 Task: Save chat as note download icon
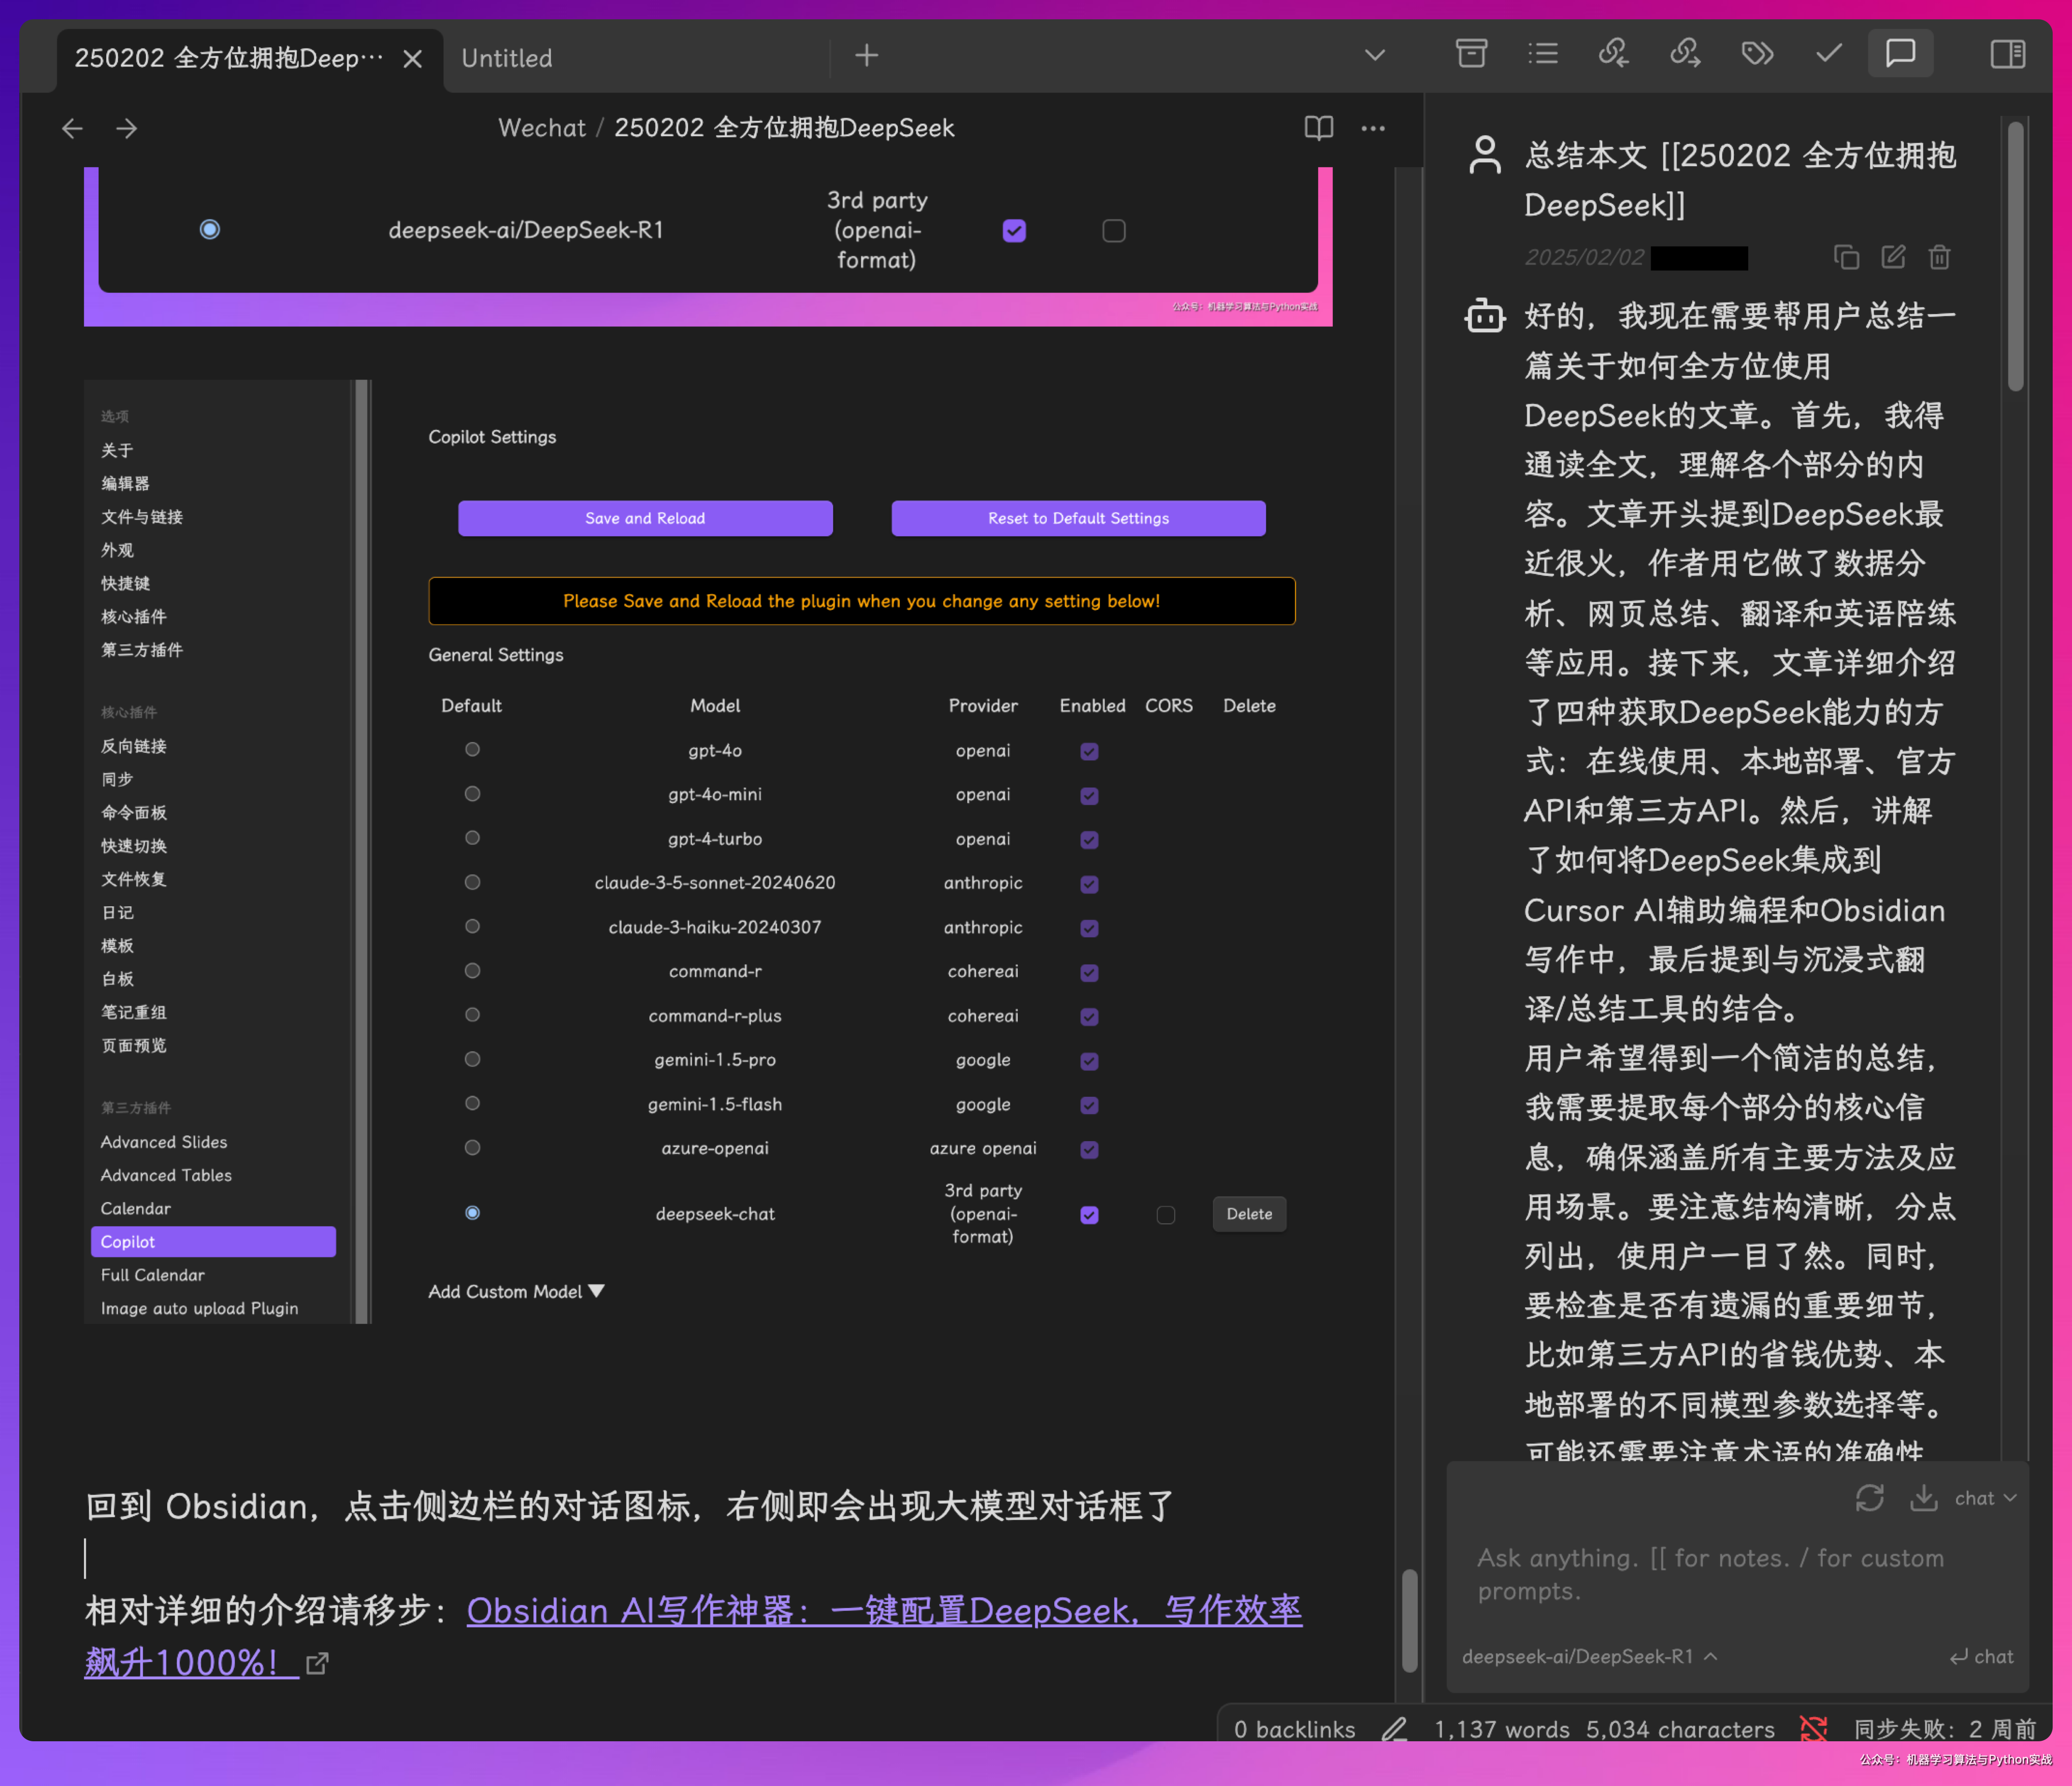click(1923, 1498)
